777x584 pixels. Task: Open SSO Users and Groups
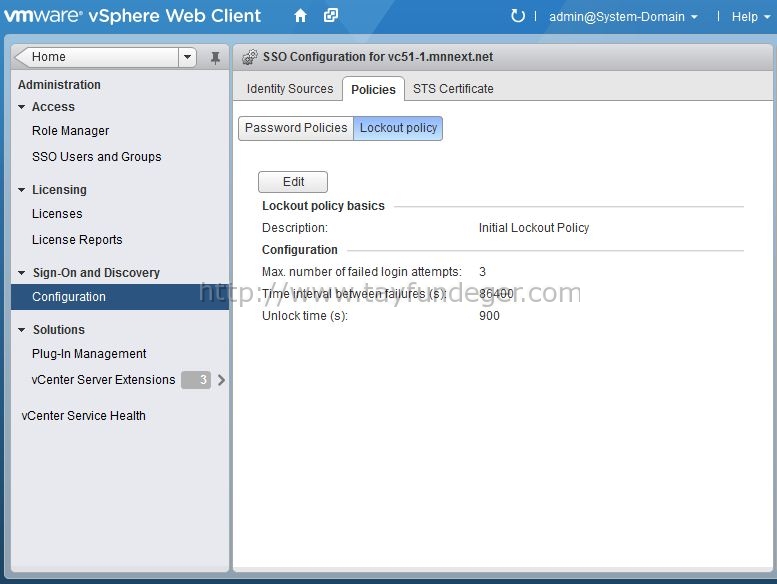(x=97, y=157)
